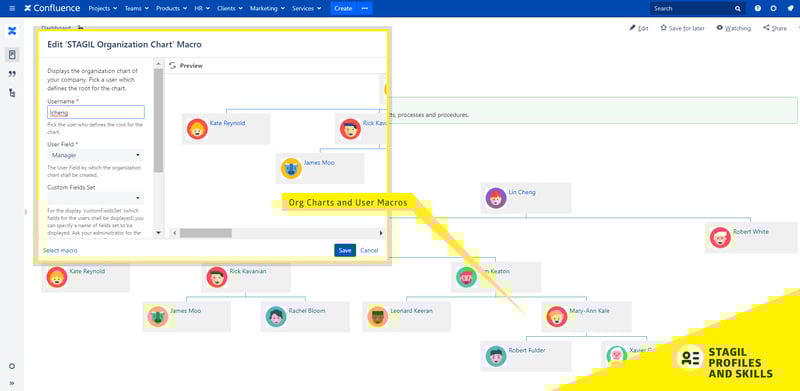Click the search magnifier icon
800x391 pixels.
click(738, 9)
